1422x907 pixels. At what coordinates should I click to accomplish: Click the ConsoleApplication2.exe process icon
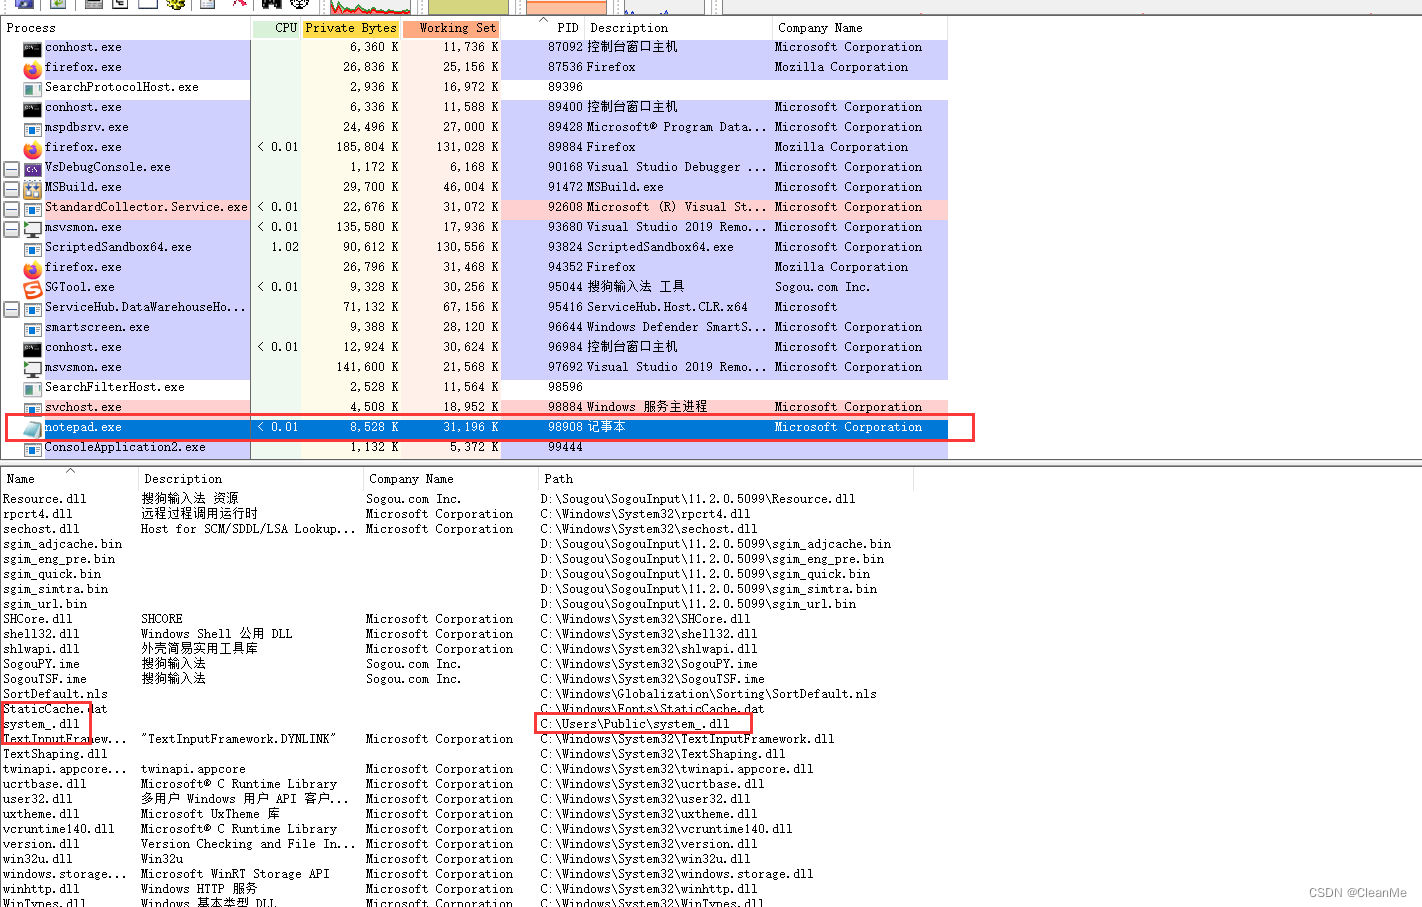coord(32,448)
